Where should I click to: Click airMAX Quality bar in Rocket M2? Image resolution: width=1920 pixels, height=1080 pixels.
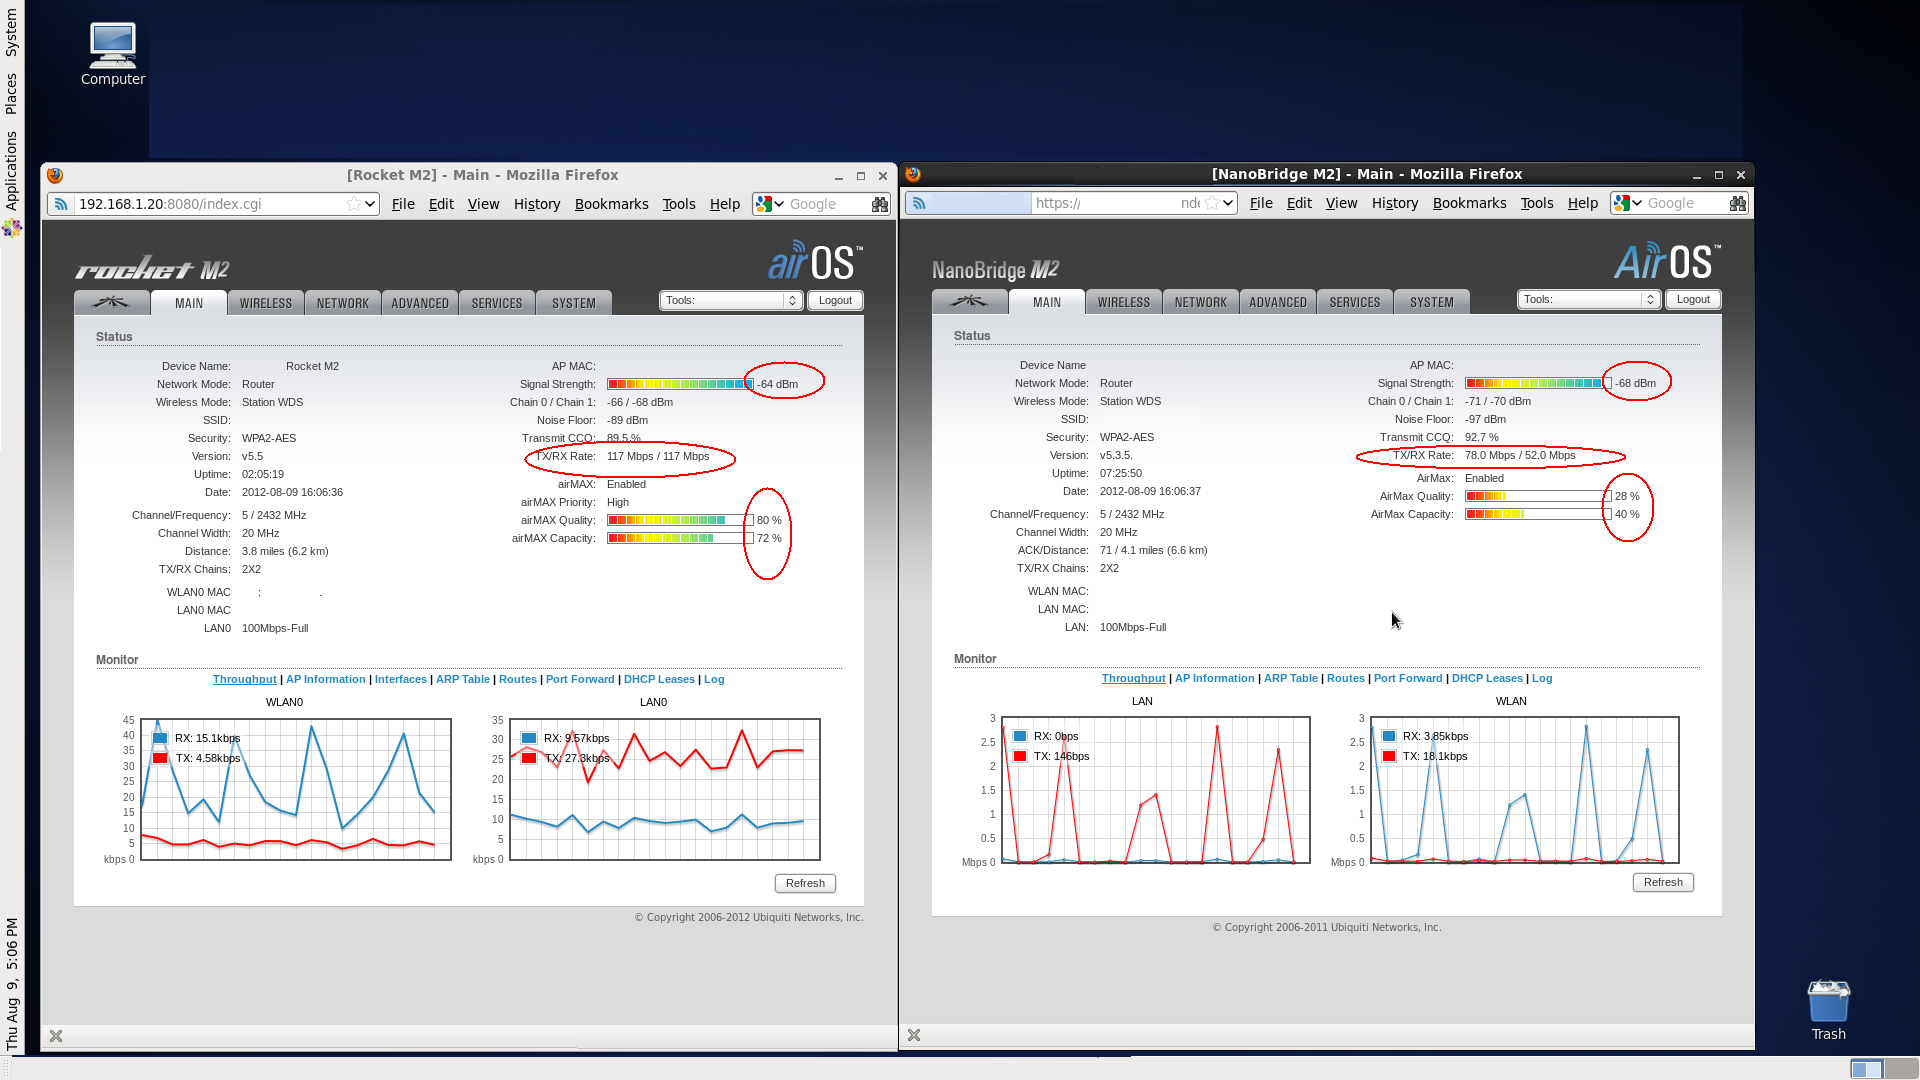tap(680, 520)
